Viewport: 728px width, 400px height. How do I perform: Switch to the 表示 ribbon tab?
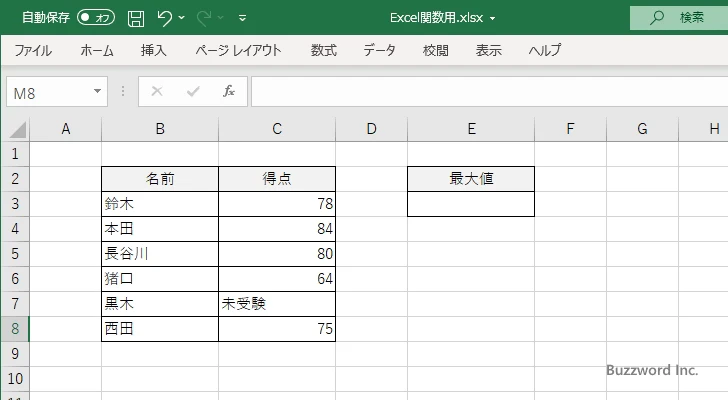click(x=488, y=50)
